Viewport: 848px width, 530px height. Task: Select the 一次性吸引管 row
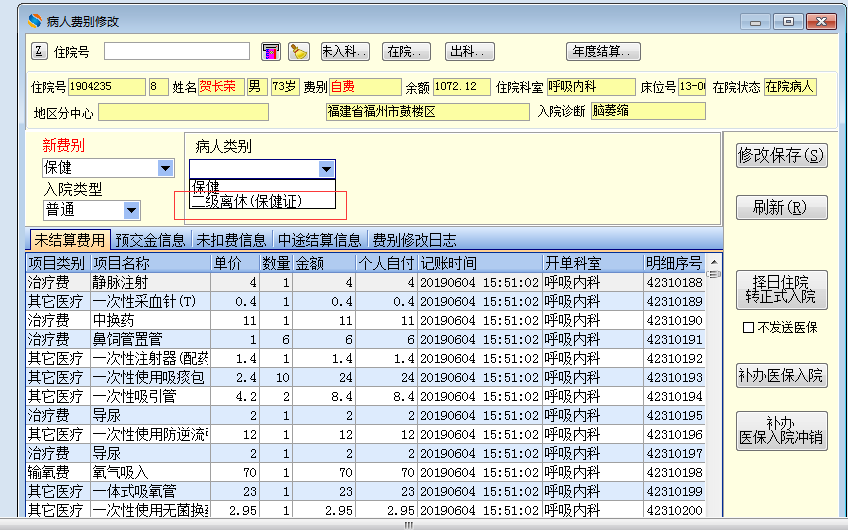pyautogui.click(x=366, y=396)
